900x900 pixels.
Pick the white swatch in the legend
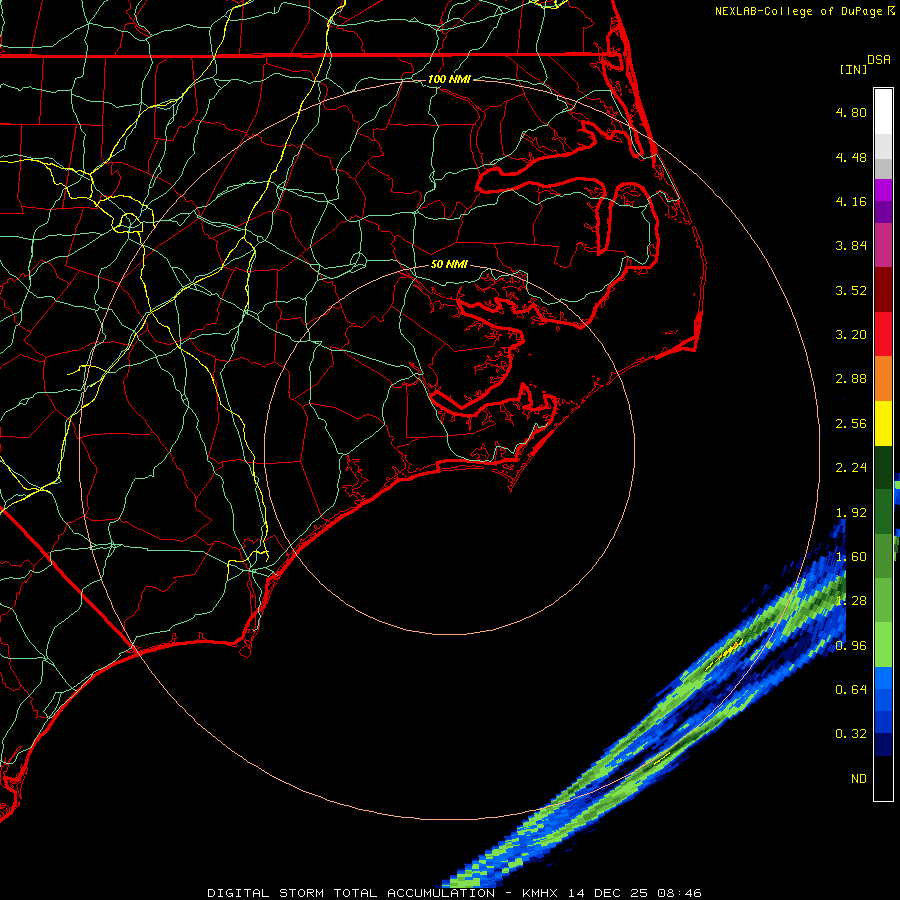[883, 112]
